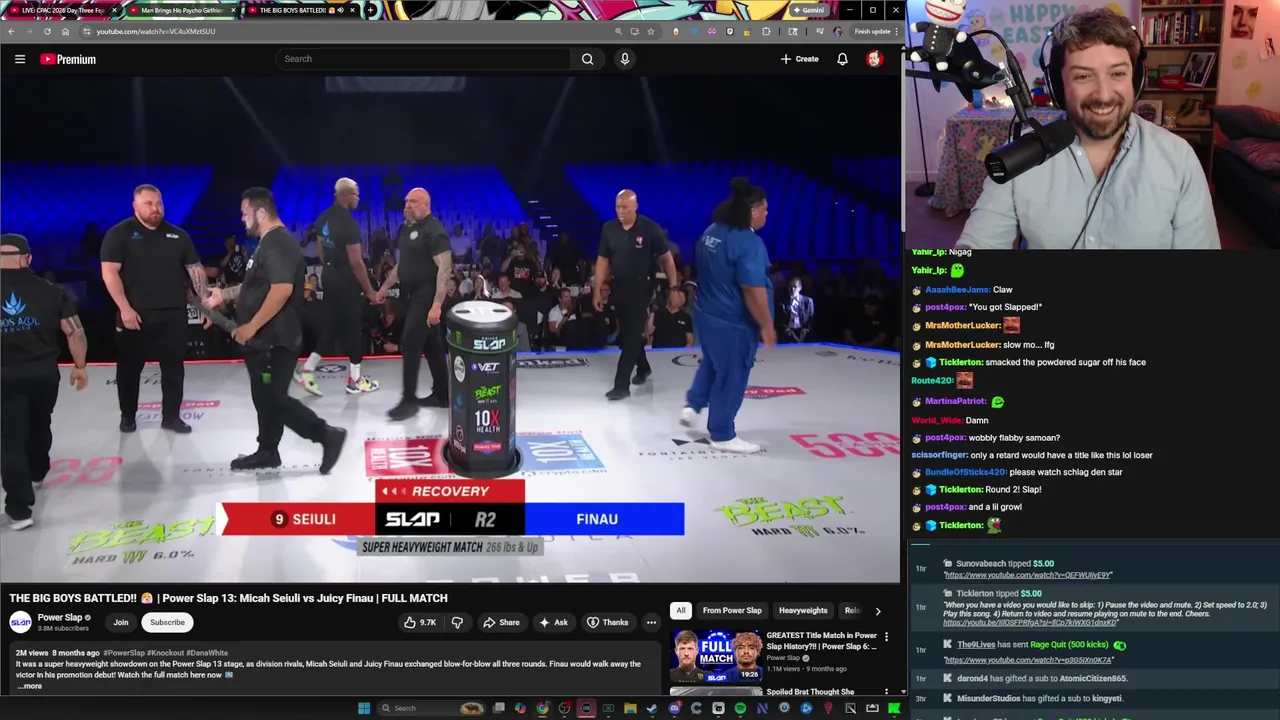The height and width of the screenshot is (720, 1280).
Task: Open Discord from the taskbar
Action: point(674,708)
